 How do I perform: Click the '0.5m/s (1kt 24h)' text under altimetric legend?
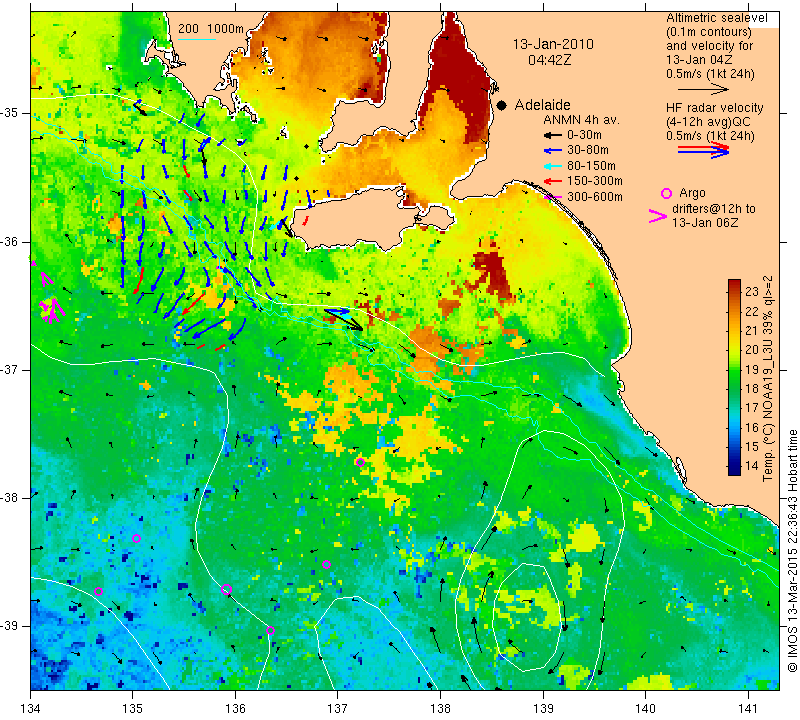[710, 74]
